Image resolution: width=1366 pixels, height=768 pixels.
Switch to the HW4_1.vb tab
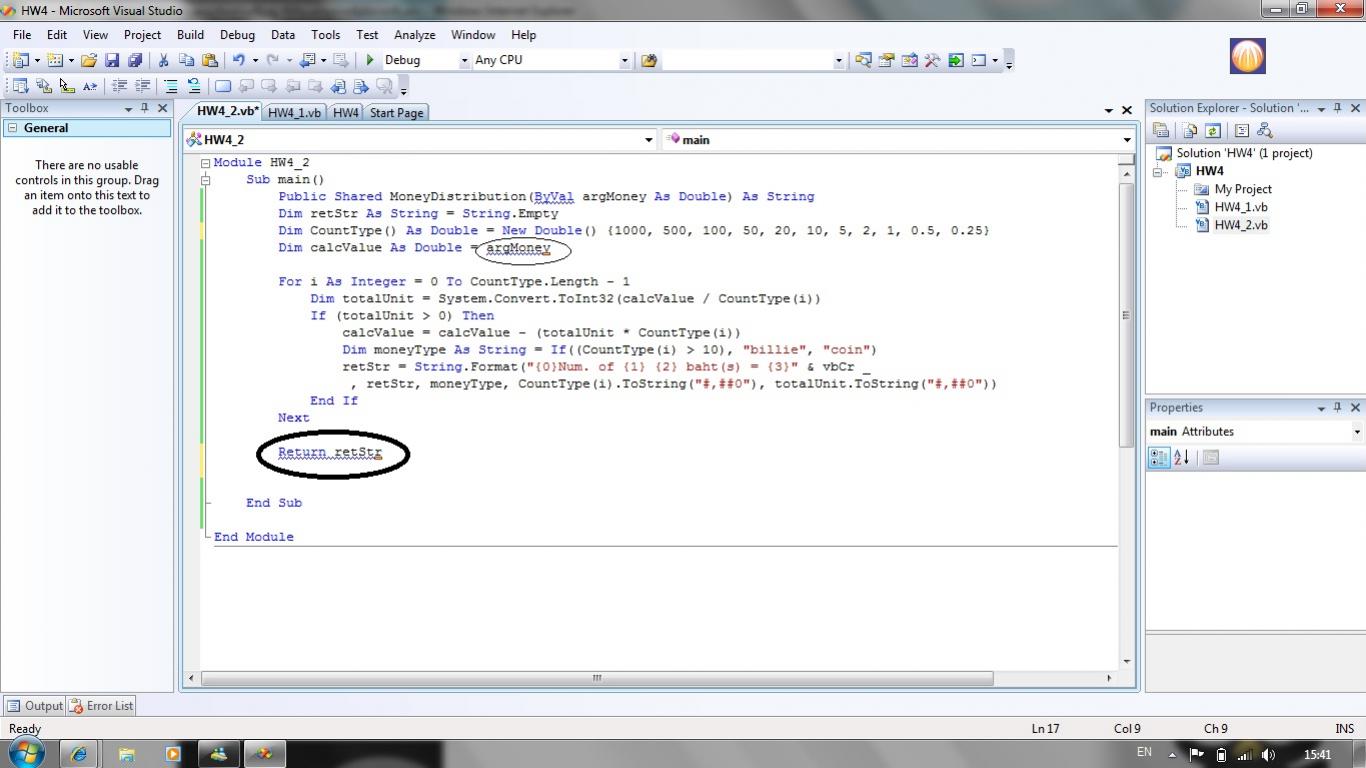pyautogui.click(x=294, y=113)
